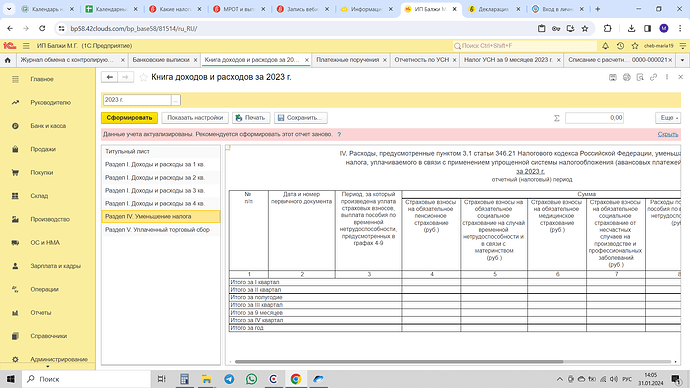Switch to Журнал обмена с контролирующими tab
This screenshot has width=690, height=388.
67,60
